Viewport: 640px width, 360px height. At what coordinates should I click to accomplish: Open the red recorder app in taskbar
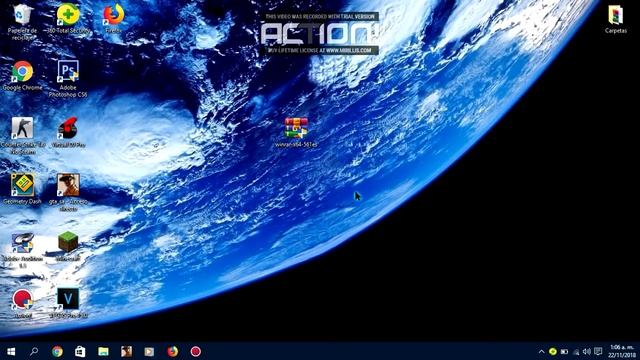196,351
